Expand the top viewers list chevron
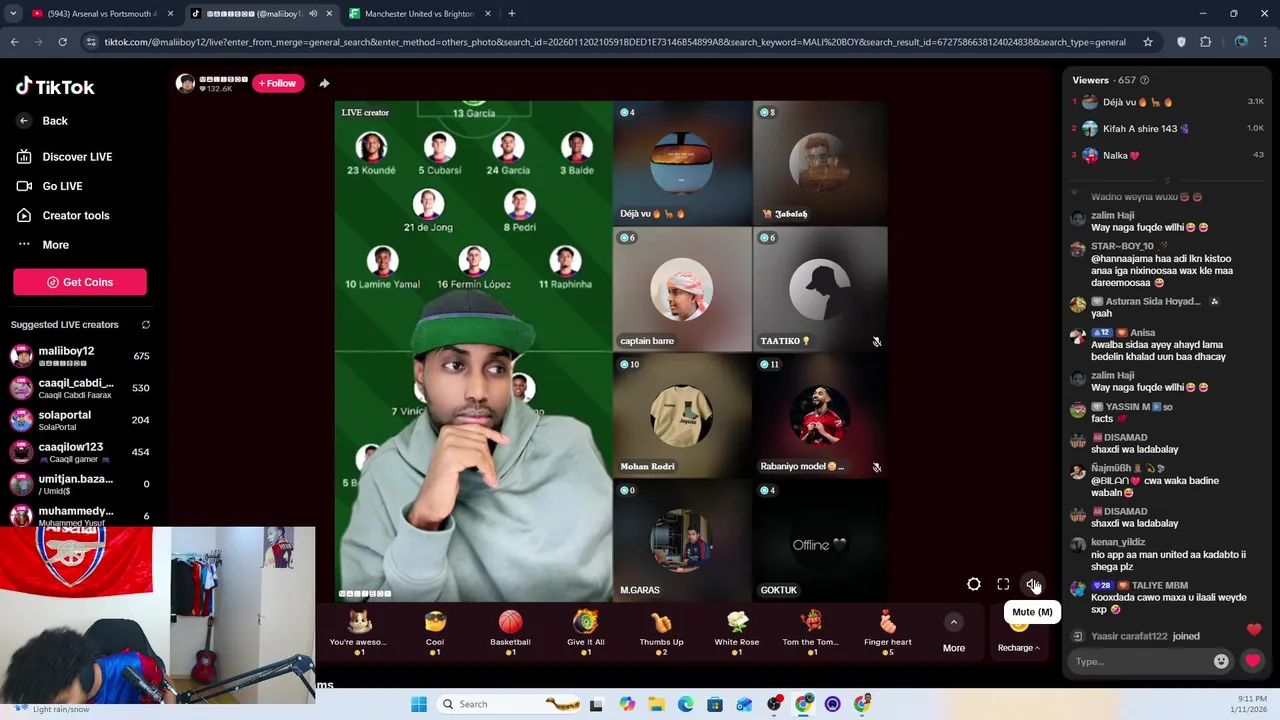 click(1167, 181)
